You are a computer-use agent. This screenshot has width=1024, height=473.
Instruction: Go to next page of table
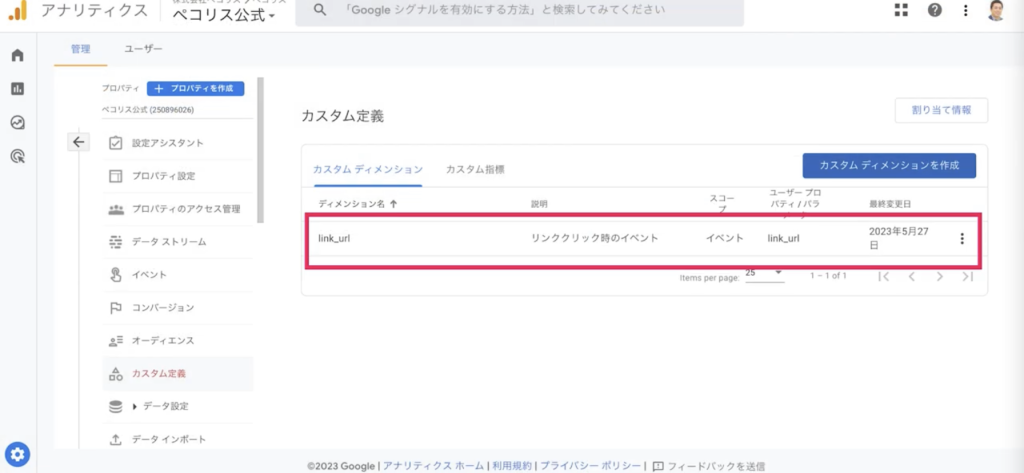tap(940, 276)
